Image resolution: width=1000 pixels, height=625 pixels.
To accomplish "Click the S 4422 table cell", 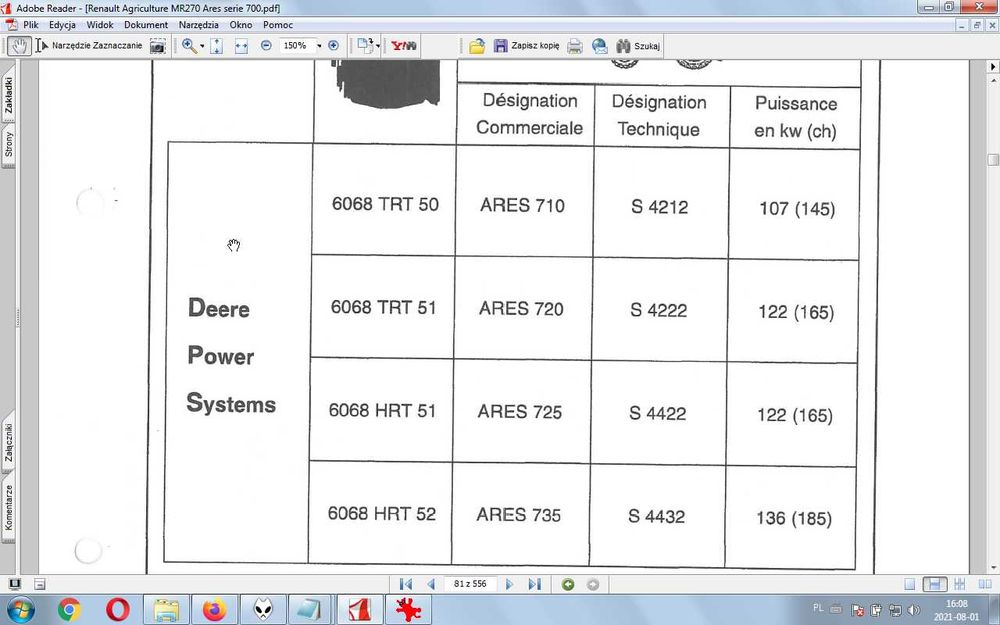I will tap(658, 413).
